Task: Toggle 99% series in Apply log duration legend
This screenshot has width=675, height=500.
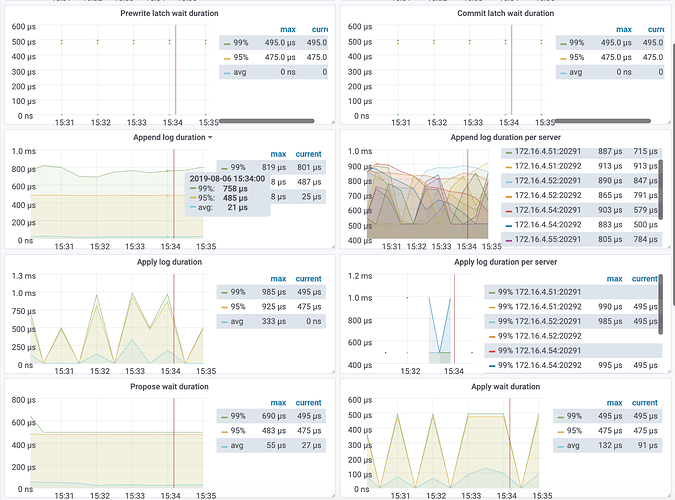Action: (x=238, y=292)
